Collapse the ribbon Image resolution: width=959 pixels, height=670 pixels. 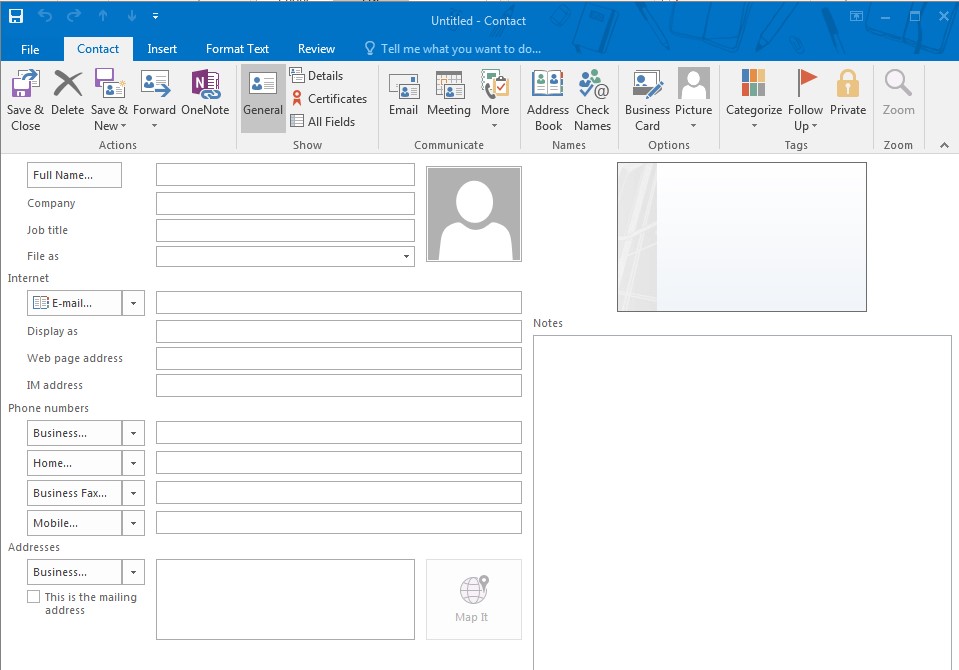[x=944, y=145]
